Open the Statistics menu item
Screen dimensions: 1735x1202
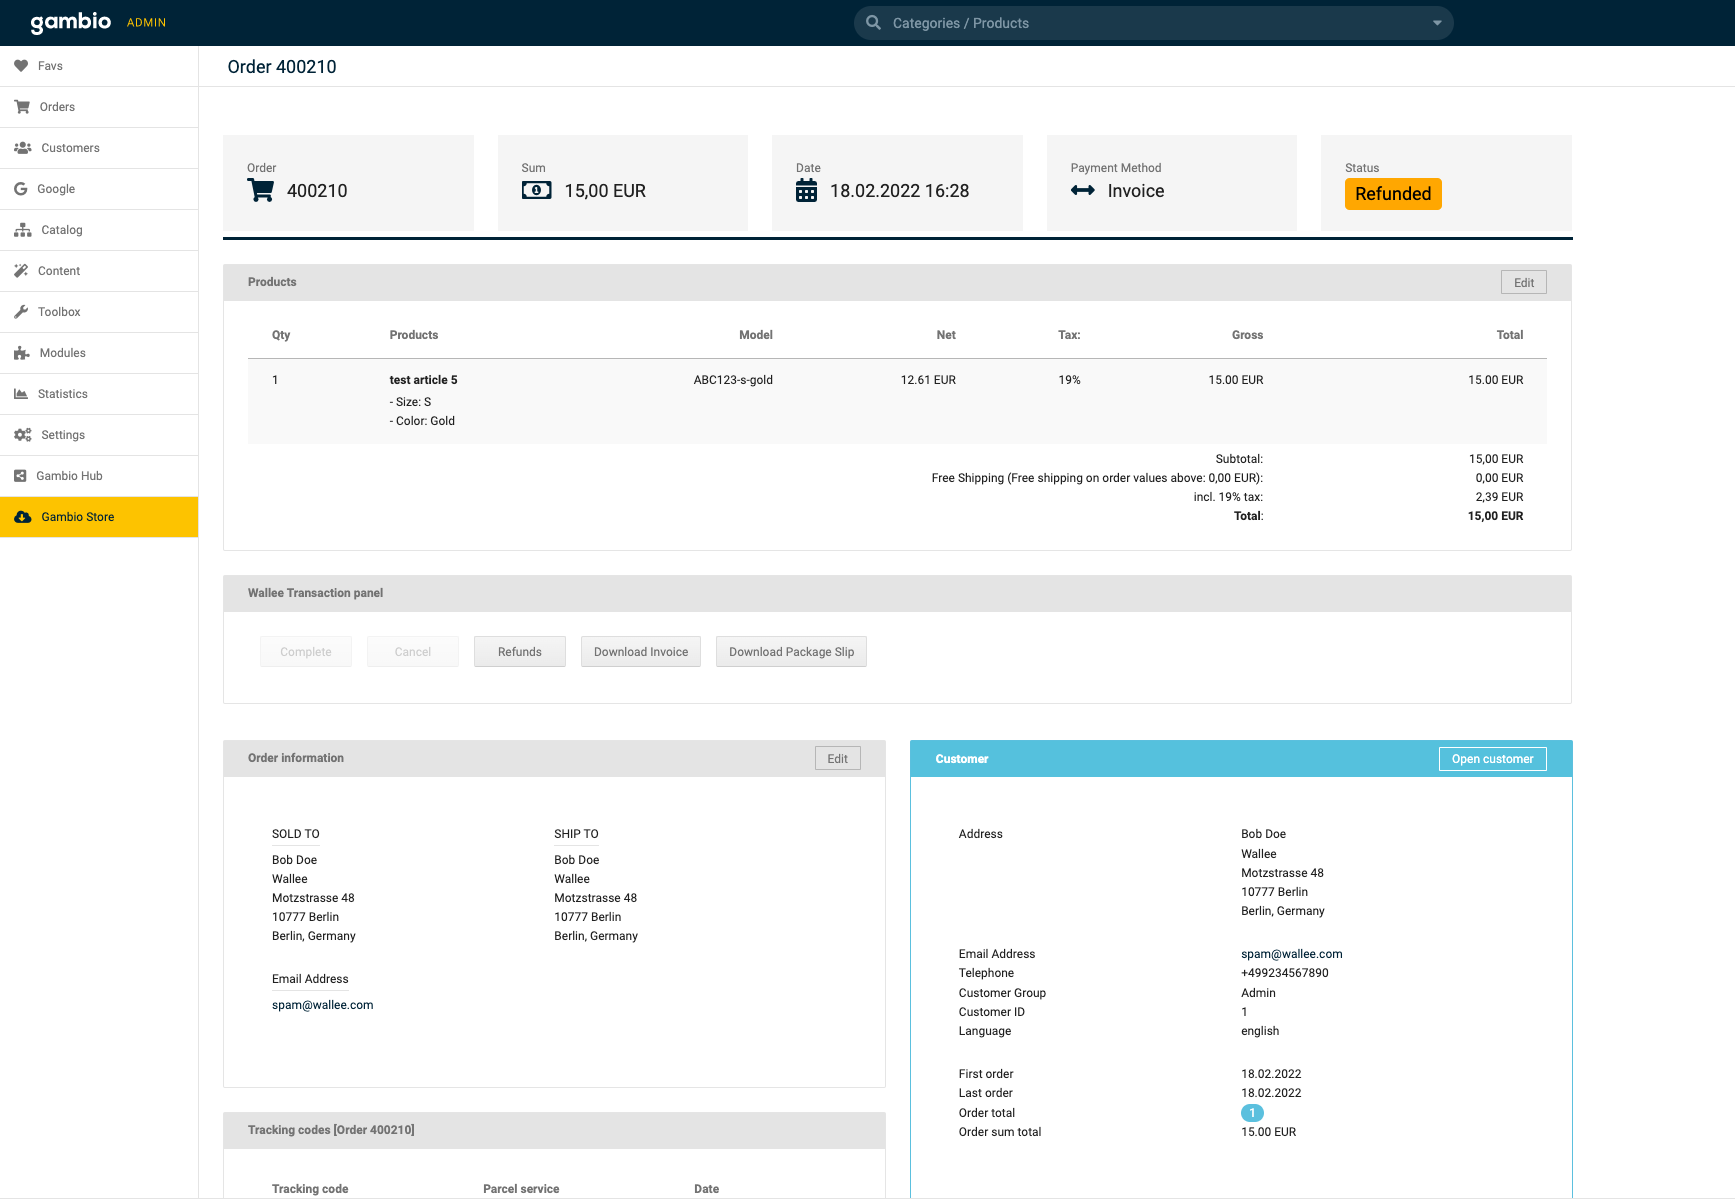tap(63, 394)
